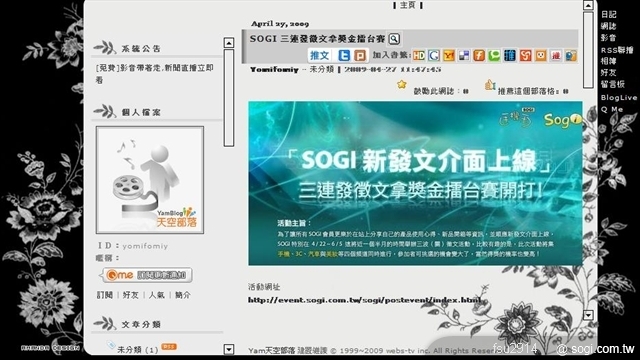Click the author name Yomifomiy
The width and height of the screenshot is (640, 360).
click(274, 70)
